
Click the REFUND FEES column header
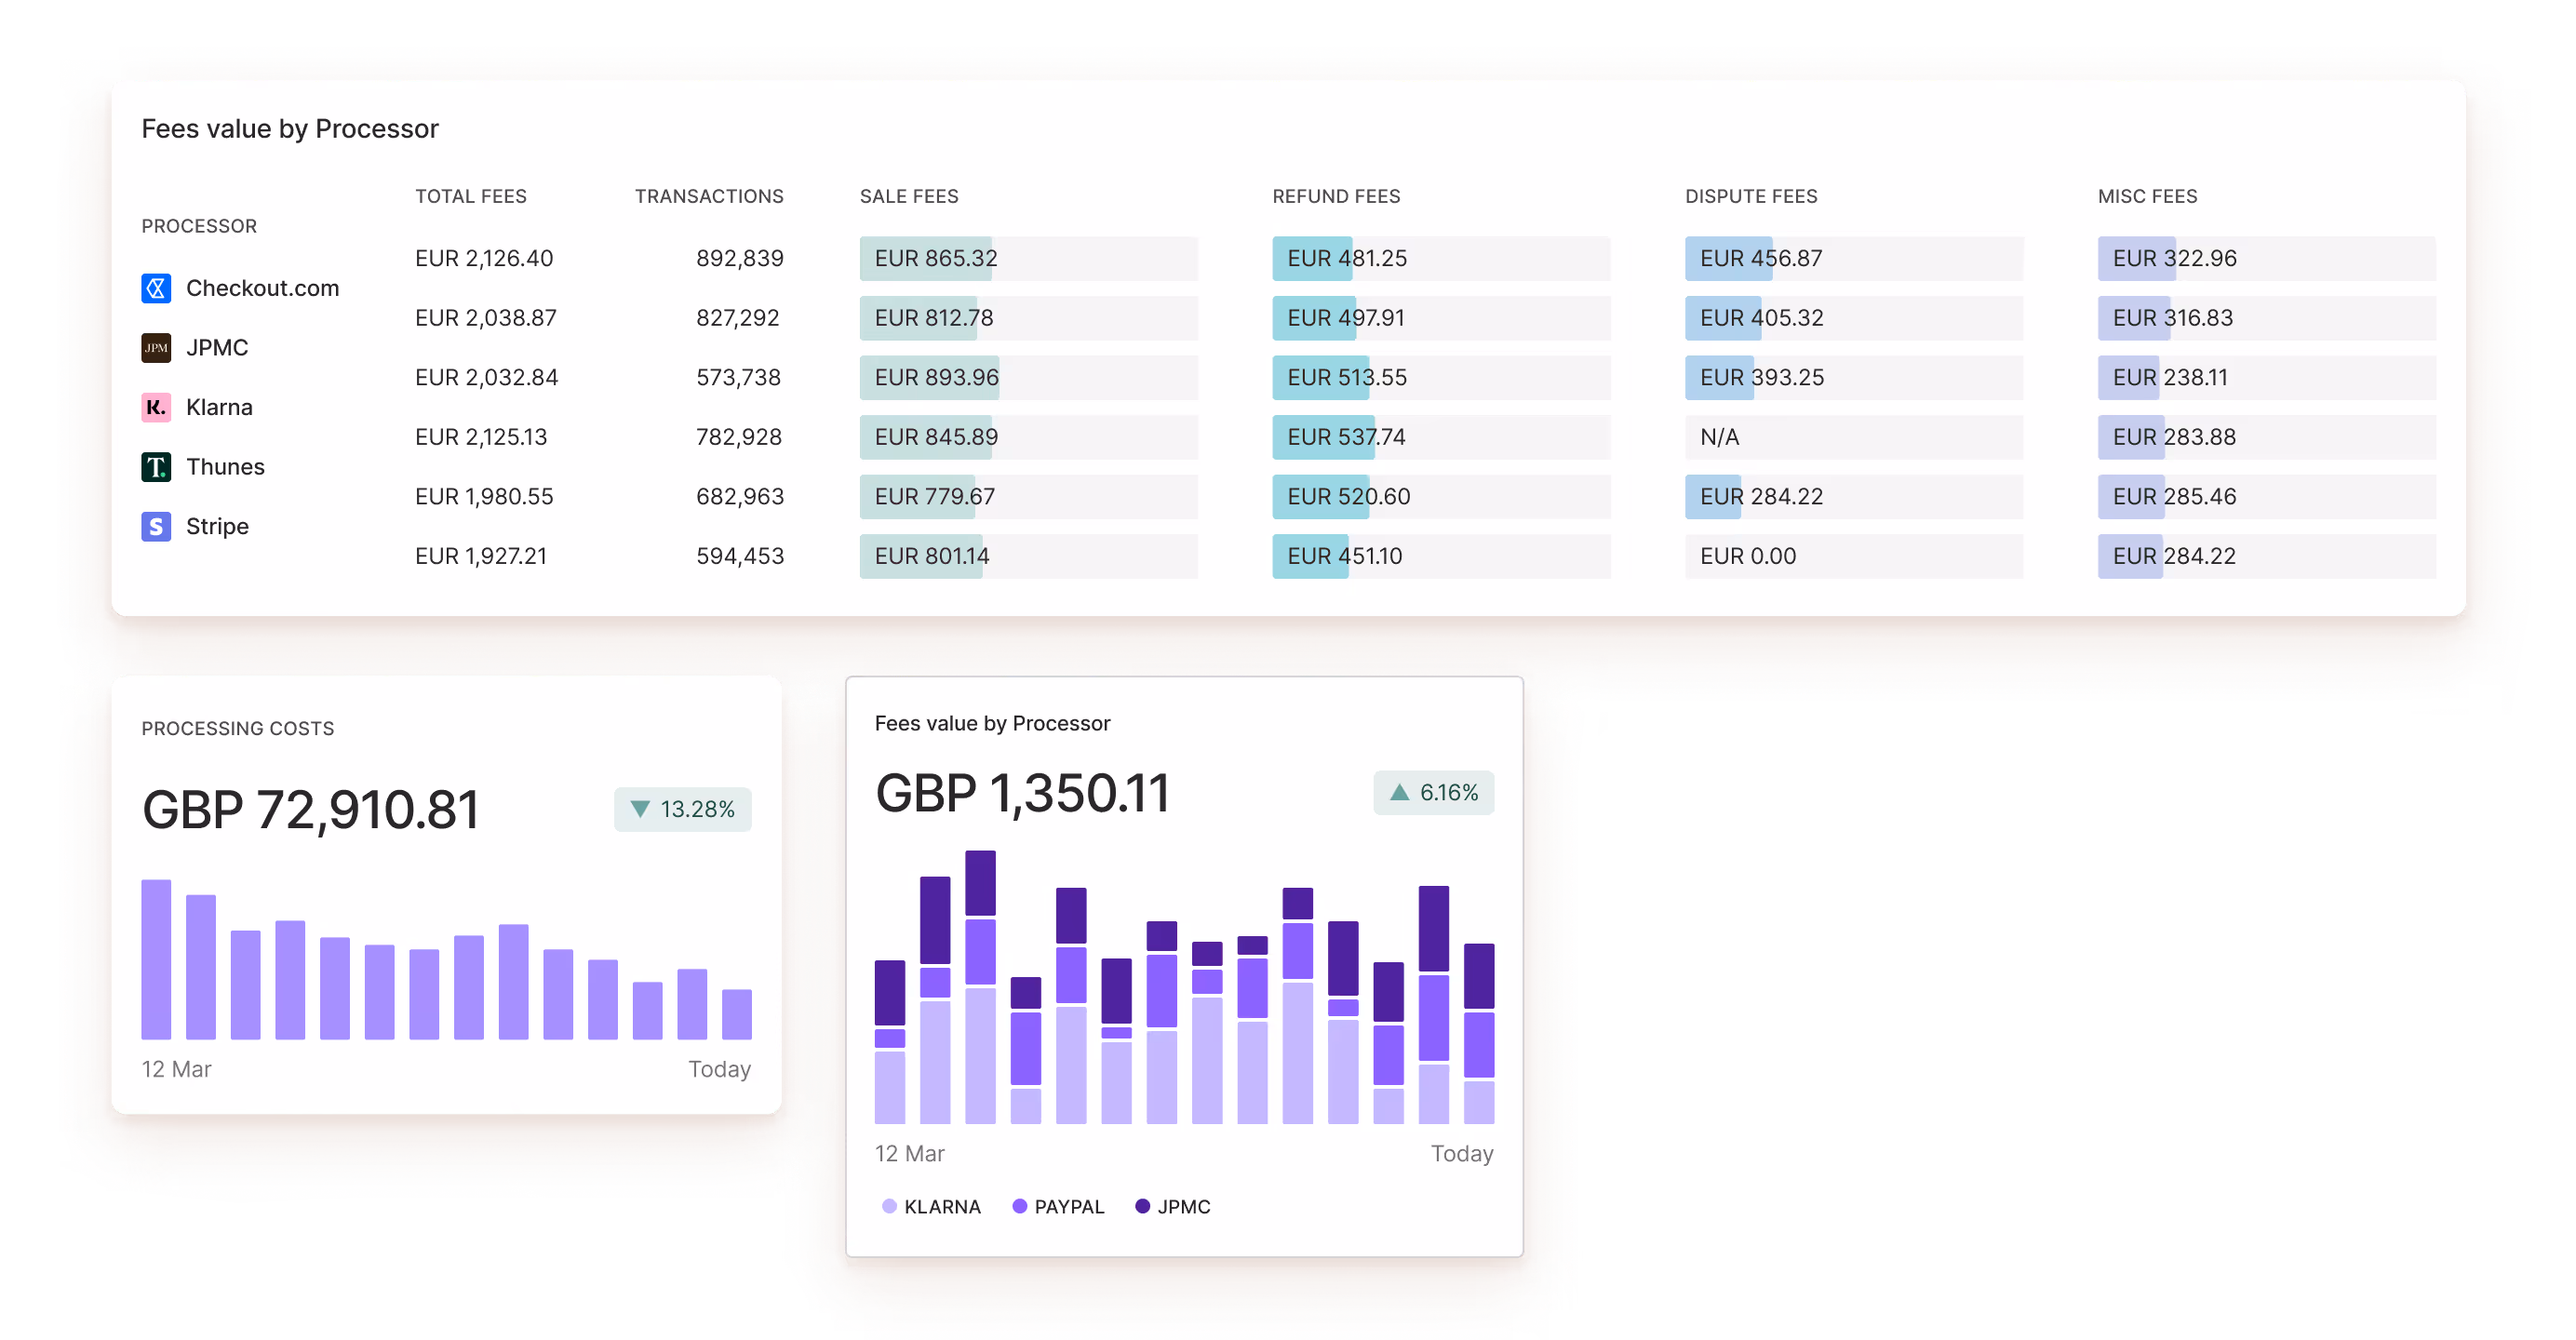[x=1335, y=196]
